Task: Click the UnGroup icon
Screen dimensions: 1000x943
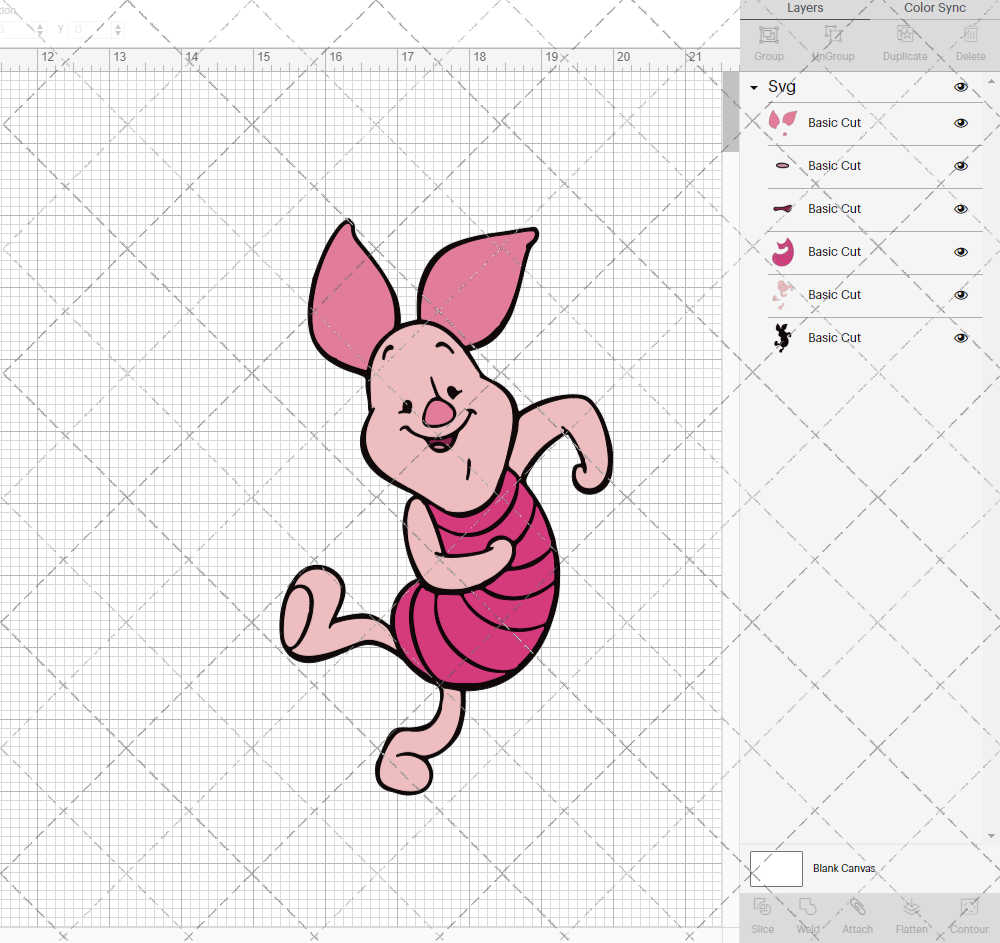Action: coord(832,34)
